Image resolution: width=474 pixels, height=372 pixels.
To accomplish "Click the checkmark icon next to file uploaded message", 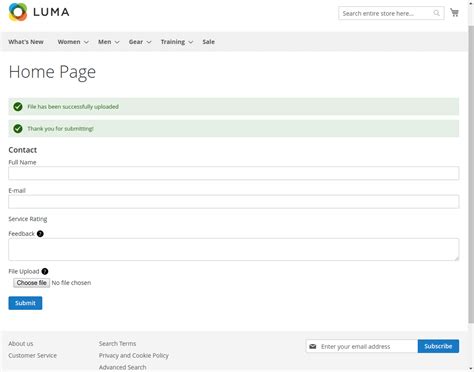I will pos(18,107).
